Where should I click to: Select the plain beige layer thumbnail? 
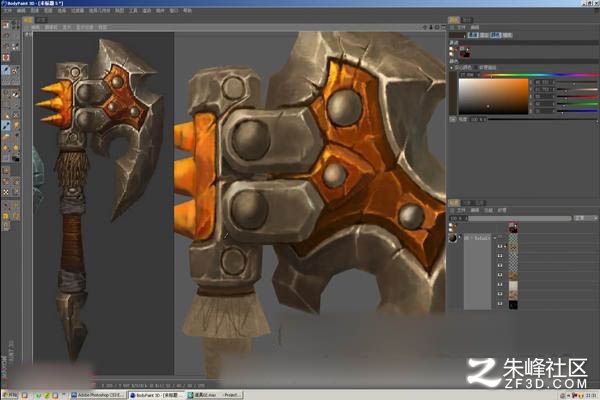tap(513, 286)
